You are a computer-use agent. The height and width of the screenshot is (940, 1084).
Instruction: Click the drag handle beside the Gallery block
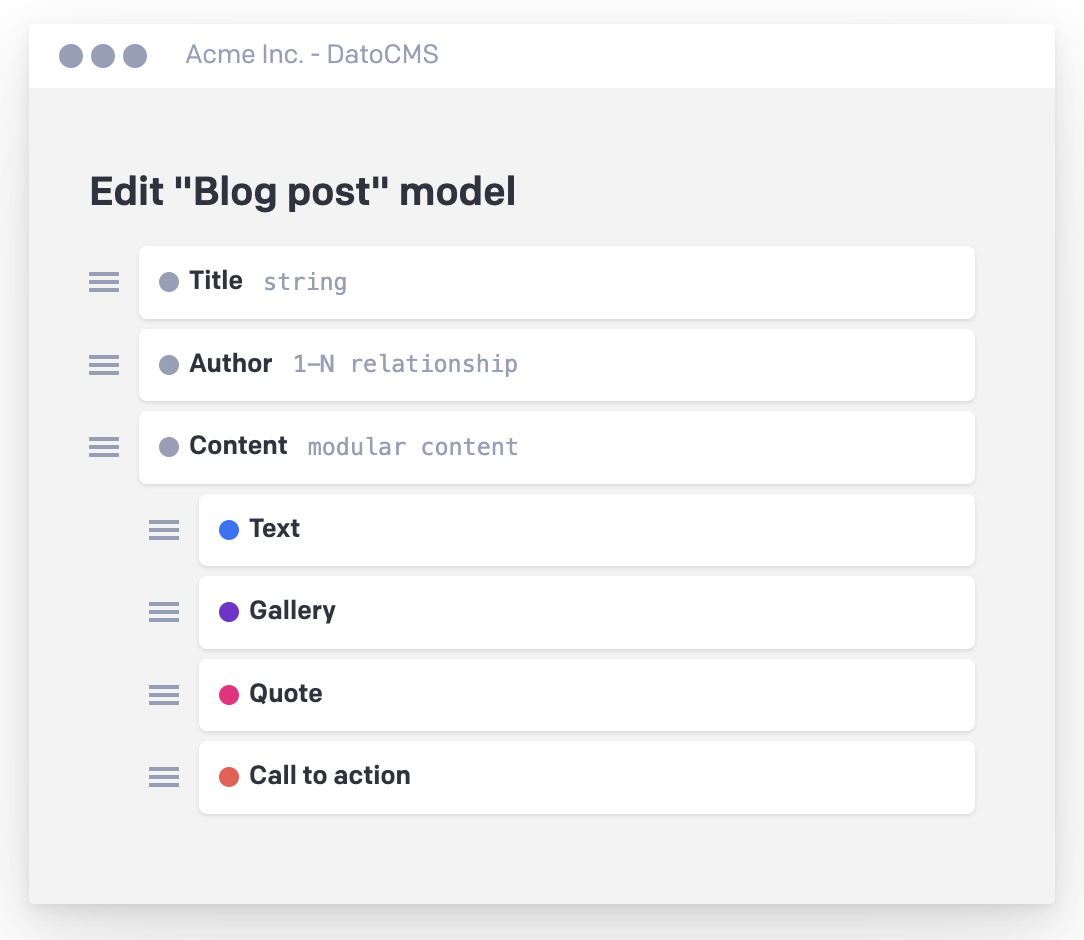[x=164, y=612]
